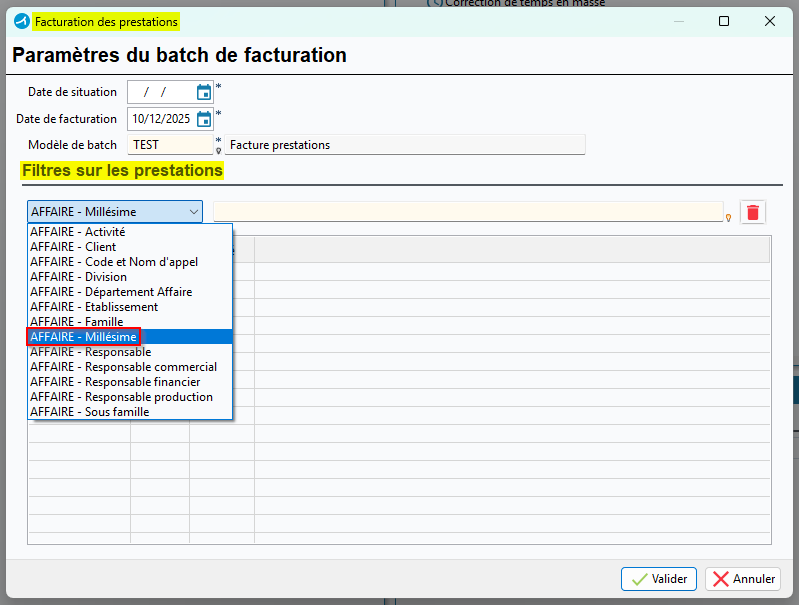Click the application logo in the title bar
The width and height of the screenshot is (799, 605).
[22, 21]
